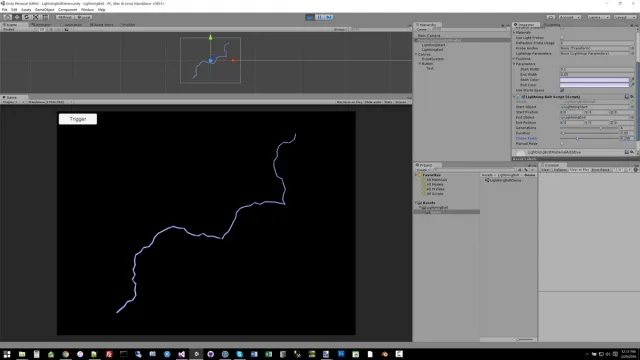Open help book icon for Lightning Bolt Script
Viewport: 640px width, 360px height.
tap(627, 97)
